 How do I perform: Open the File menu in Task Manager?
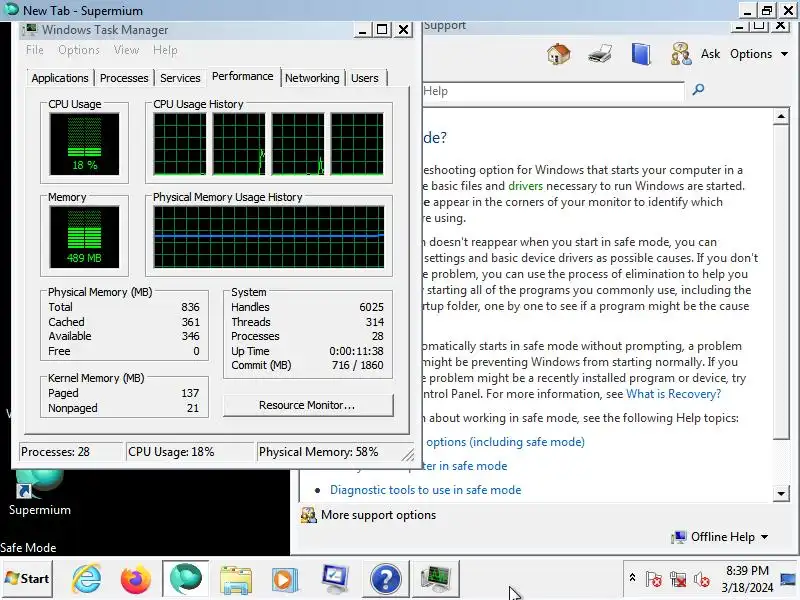click(35, 50)
